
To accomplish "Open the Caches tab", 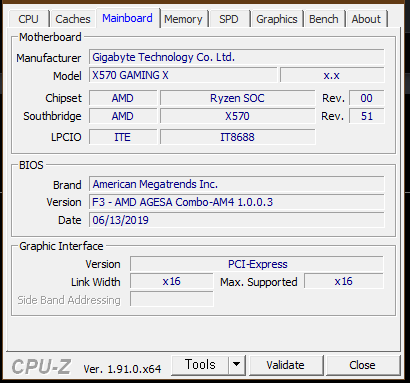I will pyautogui.click(x=73, y=19).
